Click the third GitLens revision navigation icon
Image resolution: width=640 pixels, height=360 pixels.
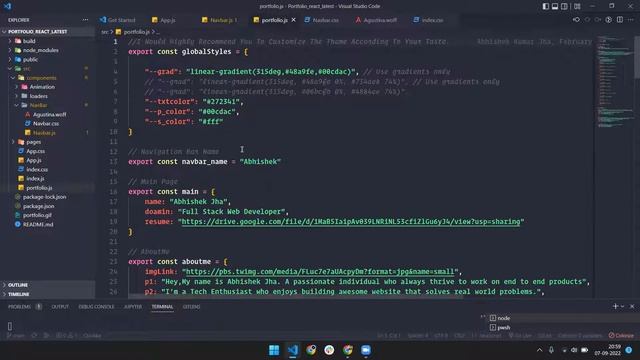pyautogui.click(x=598, y=20)
